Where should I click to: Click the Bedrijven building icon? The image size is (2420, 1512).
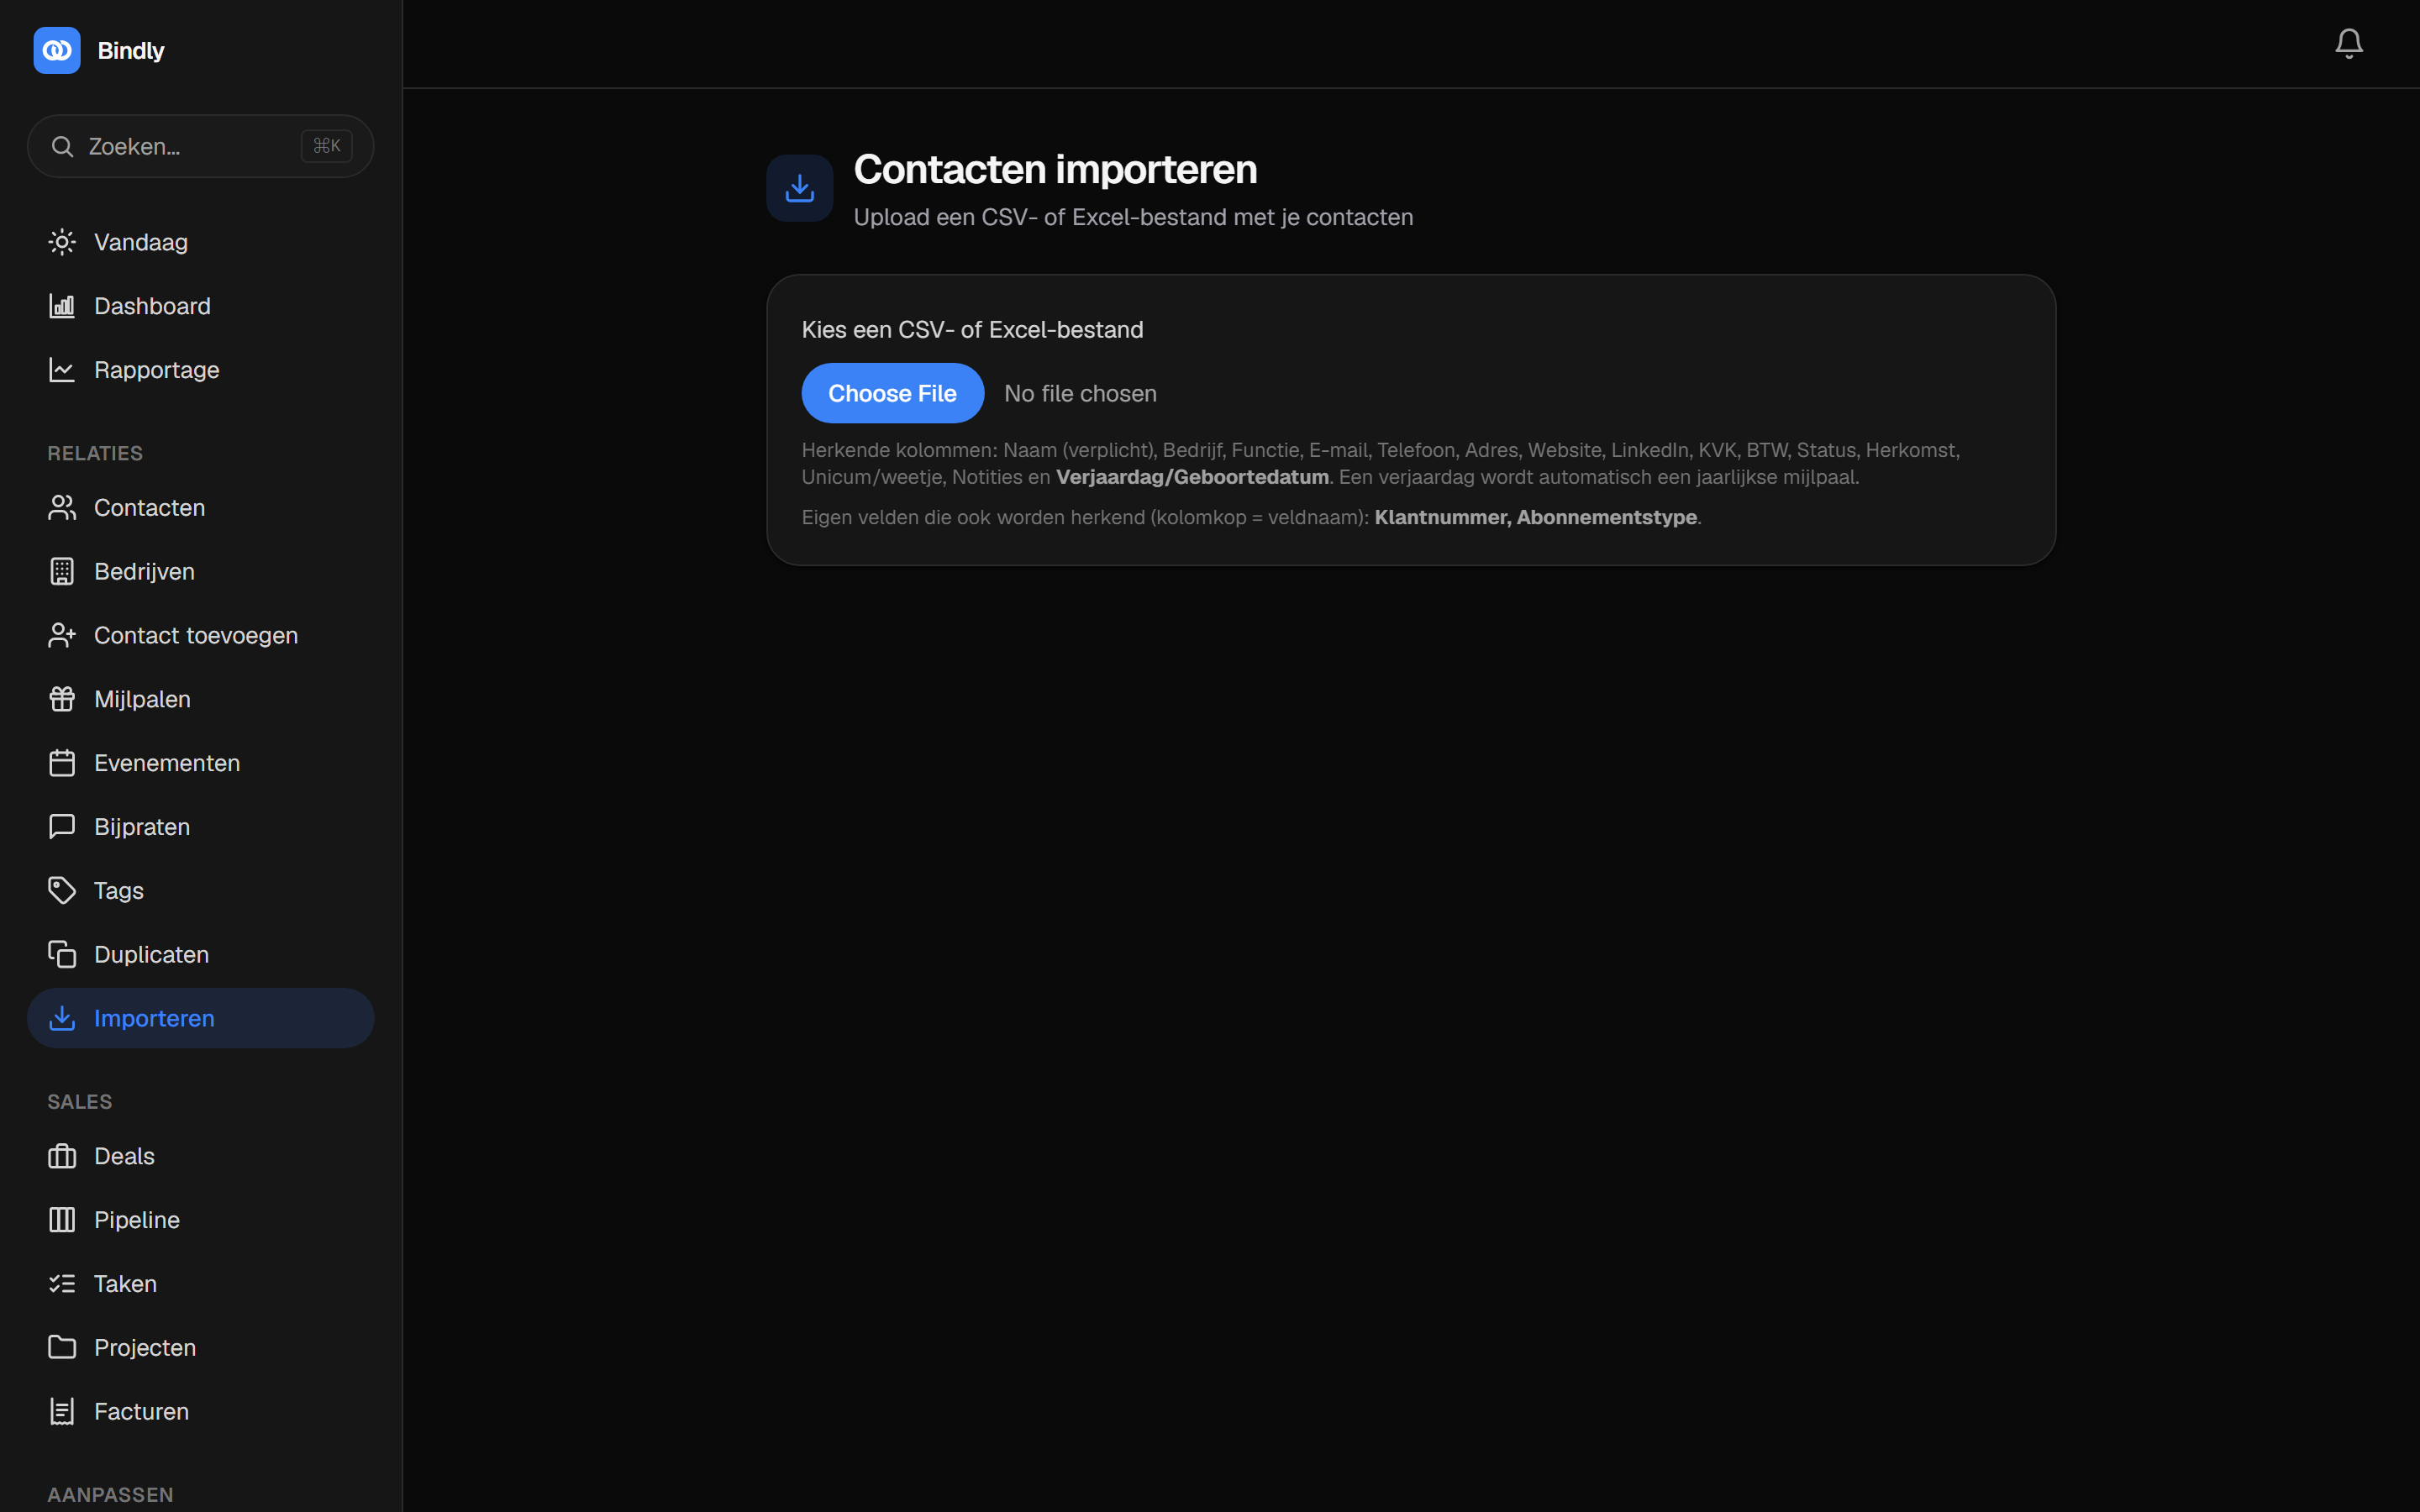(62, 572)
